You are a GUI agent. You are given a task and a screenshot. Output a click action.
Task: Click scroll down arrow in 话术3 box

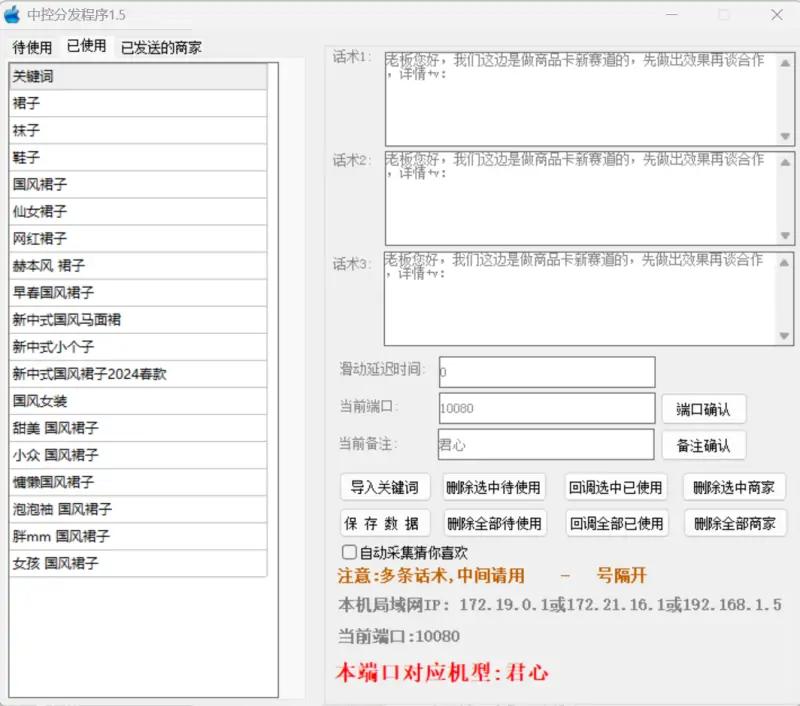pyautogui.click(x=786, y=337)
